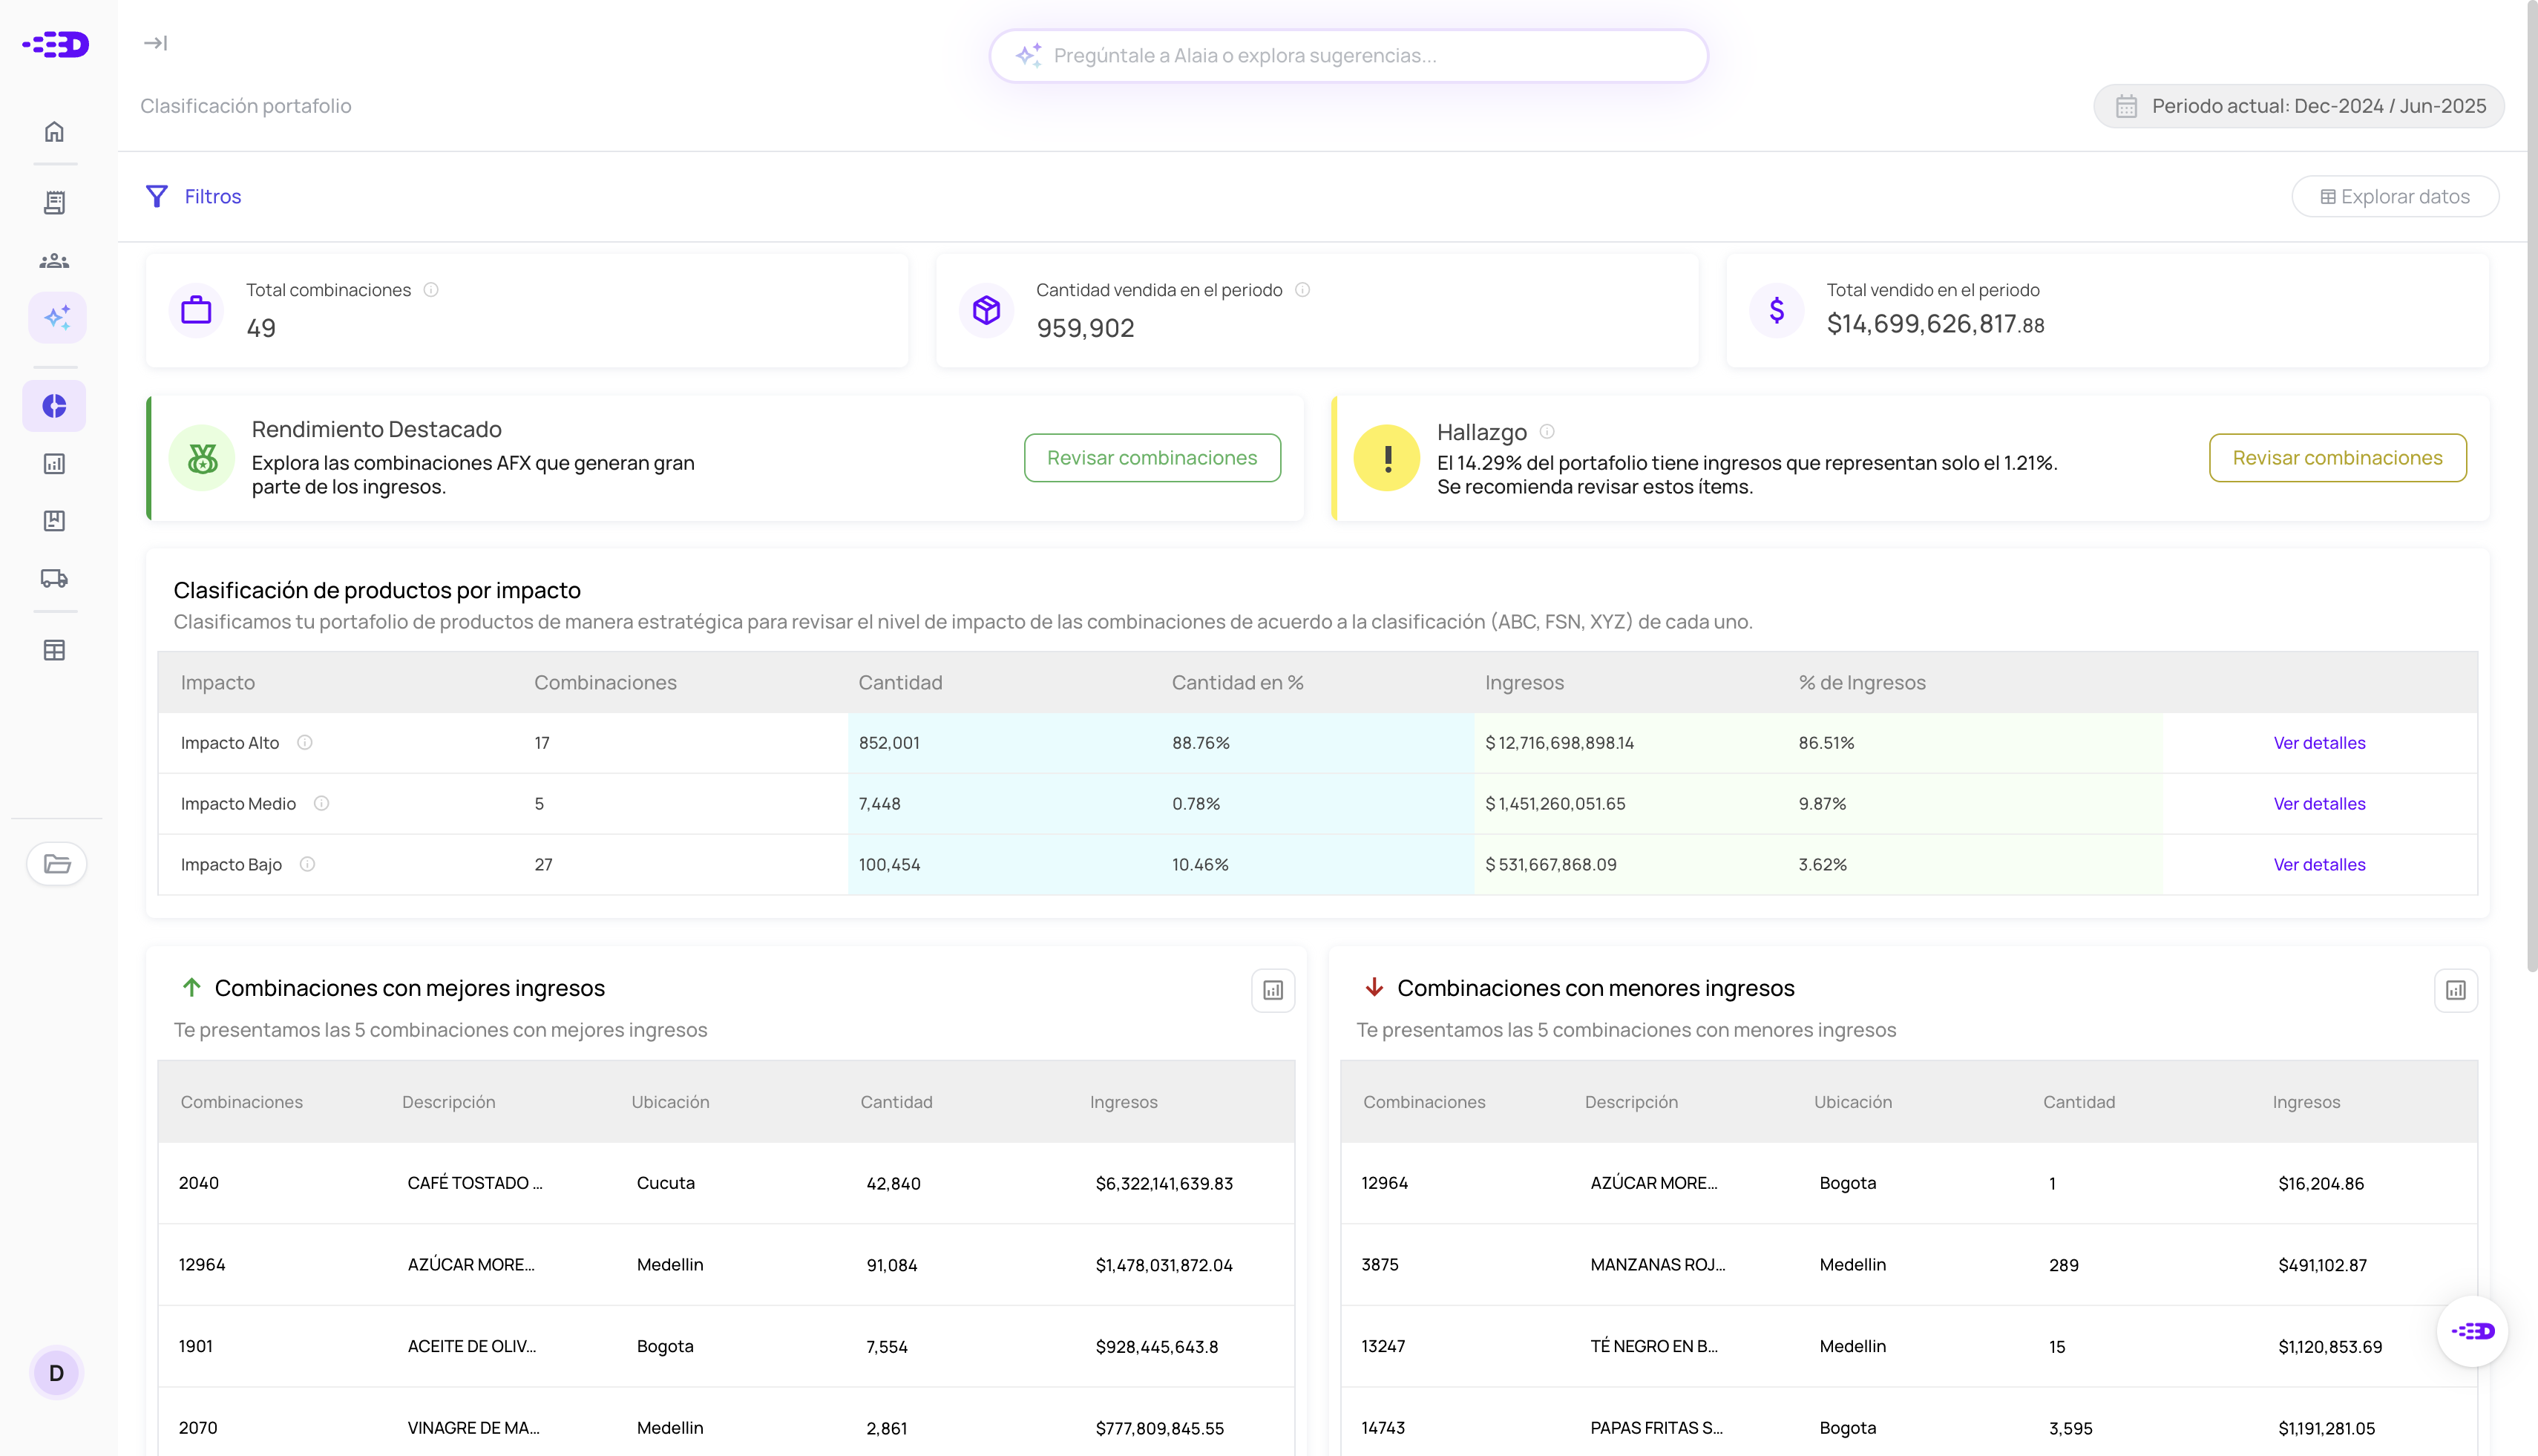Open the Filtros panel

(194, 196)
